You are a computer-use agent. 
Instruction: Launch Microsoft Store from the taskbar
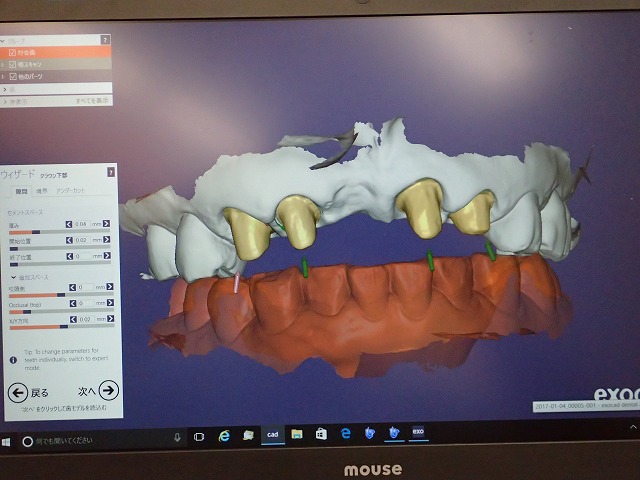point(320,434)
